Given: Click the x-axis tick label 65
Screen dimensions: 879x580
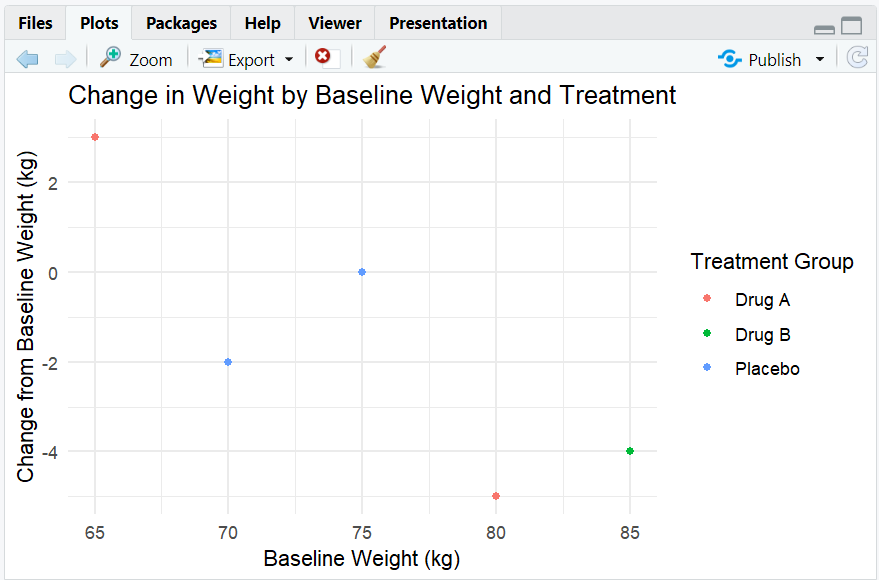Looking at the screenshot, I should pos(95,532).
